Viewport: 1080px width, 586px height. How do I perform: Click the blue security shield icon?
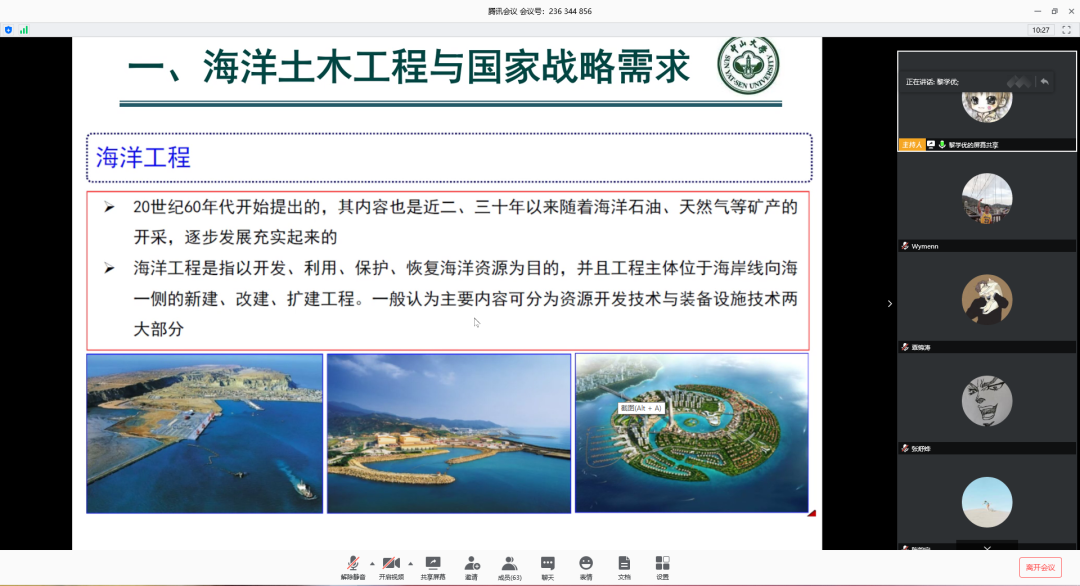(8, 30)
